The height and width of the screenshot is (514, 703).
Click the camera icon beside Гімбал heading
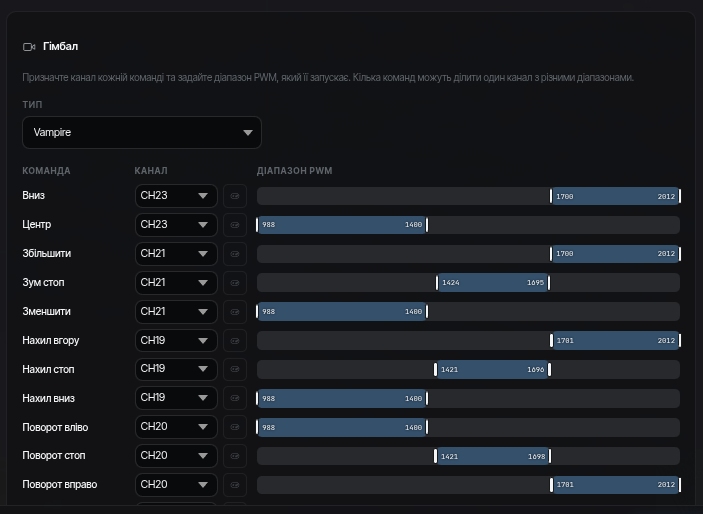click(29, 47)
